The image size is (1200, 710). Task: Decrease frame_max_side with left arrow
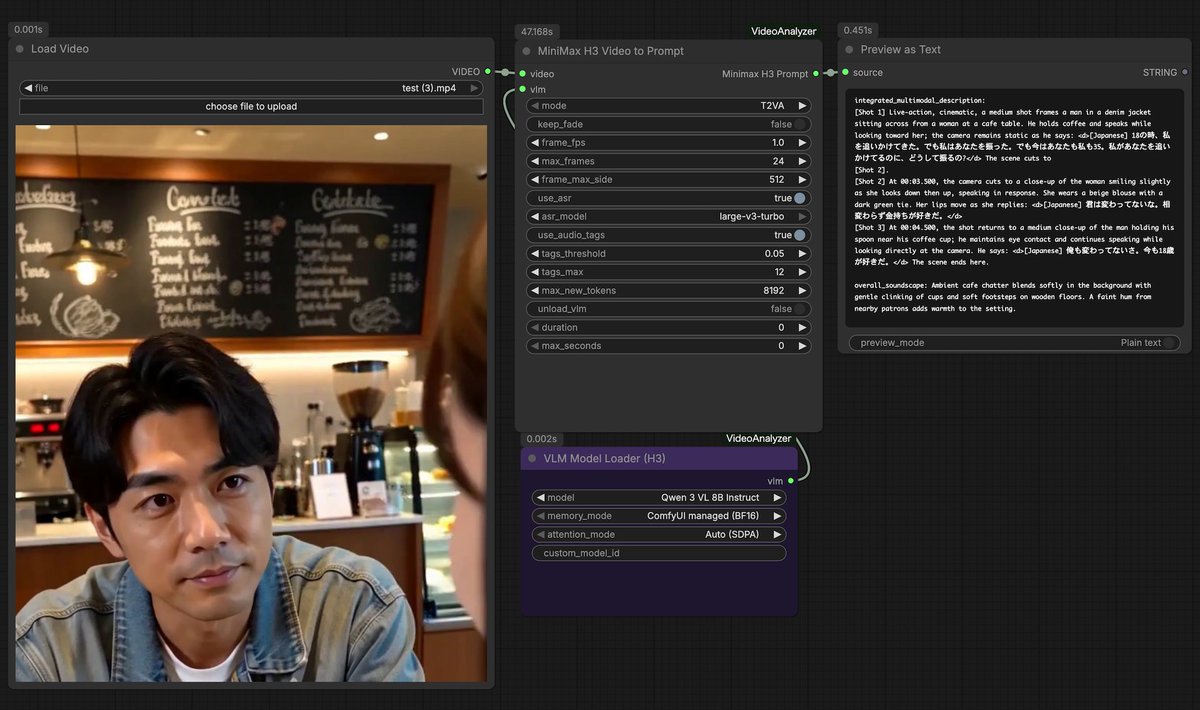point(534,179)
